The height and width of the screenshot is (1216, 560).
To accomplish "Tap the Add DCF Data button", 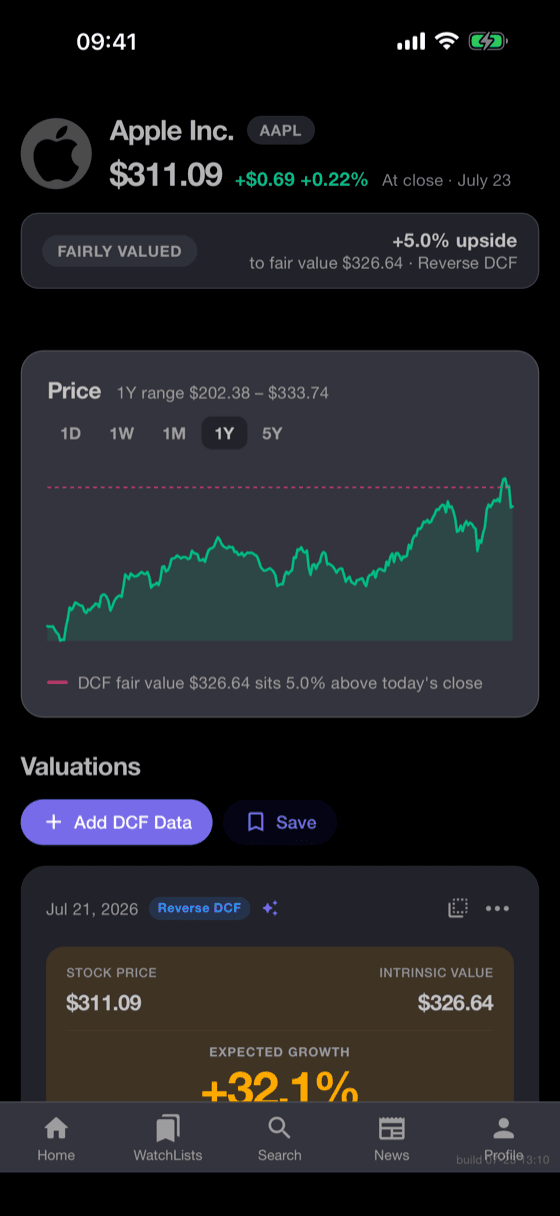I will 117,822.
